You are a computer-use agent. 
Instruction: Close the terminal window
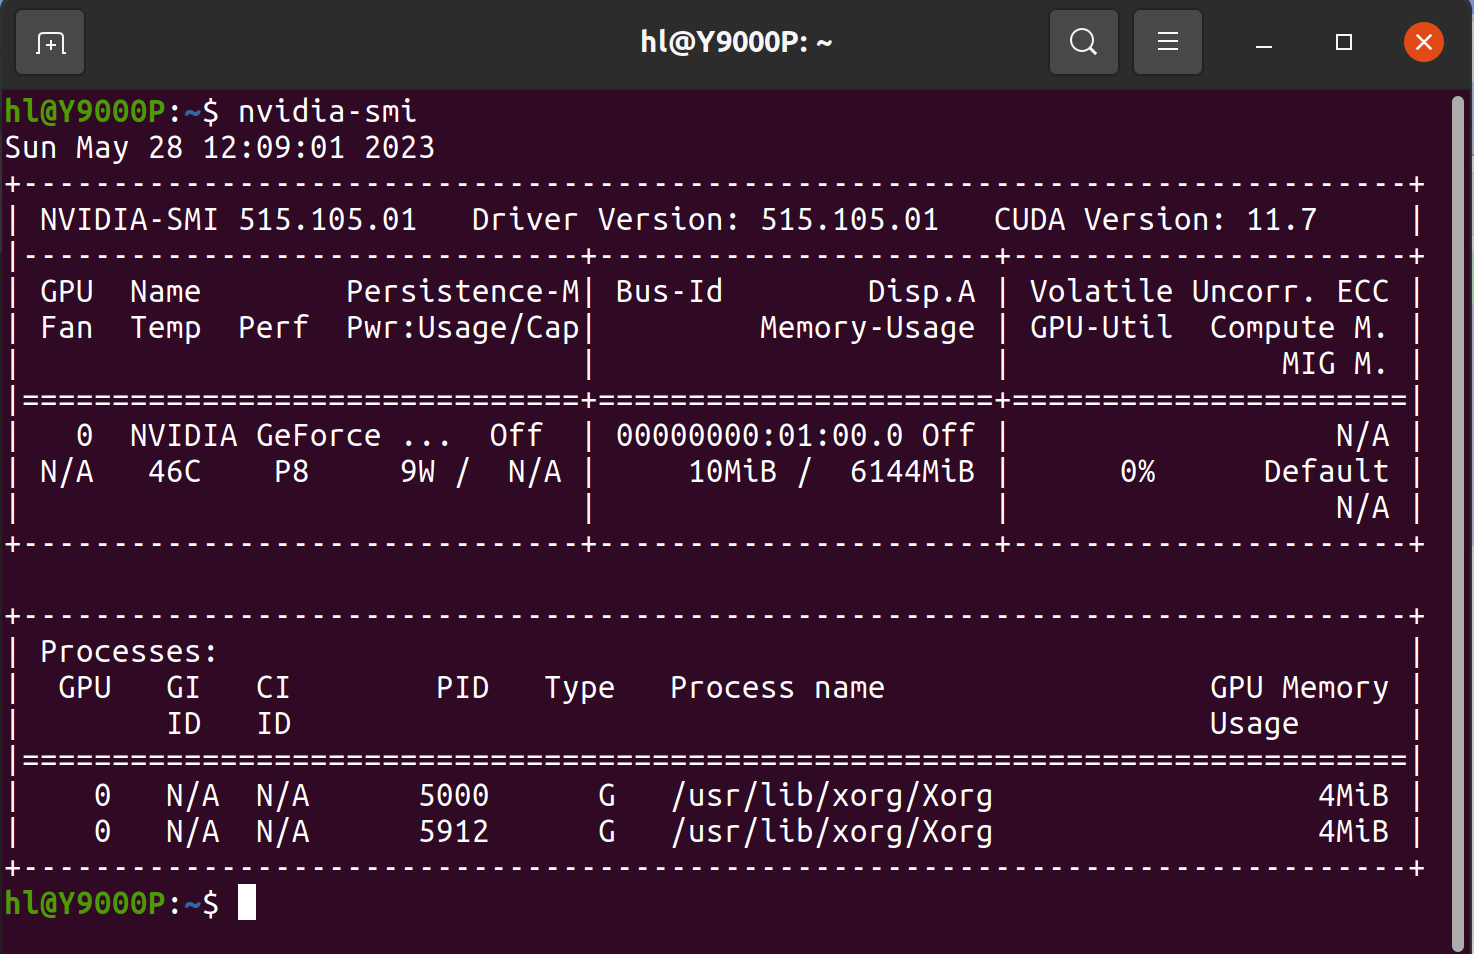pos(1424,42)
